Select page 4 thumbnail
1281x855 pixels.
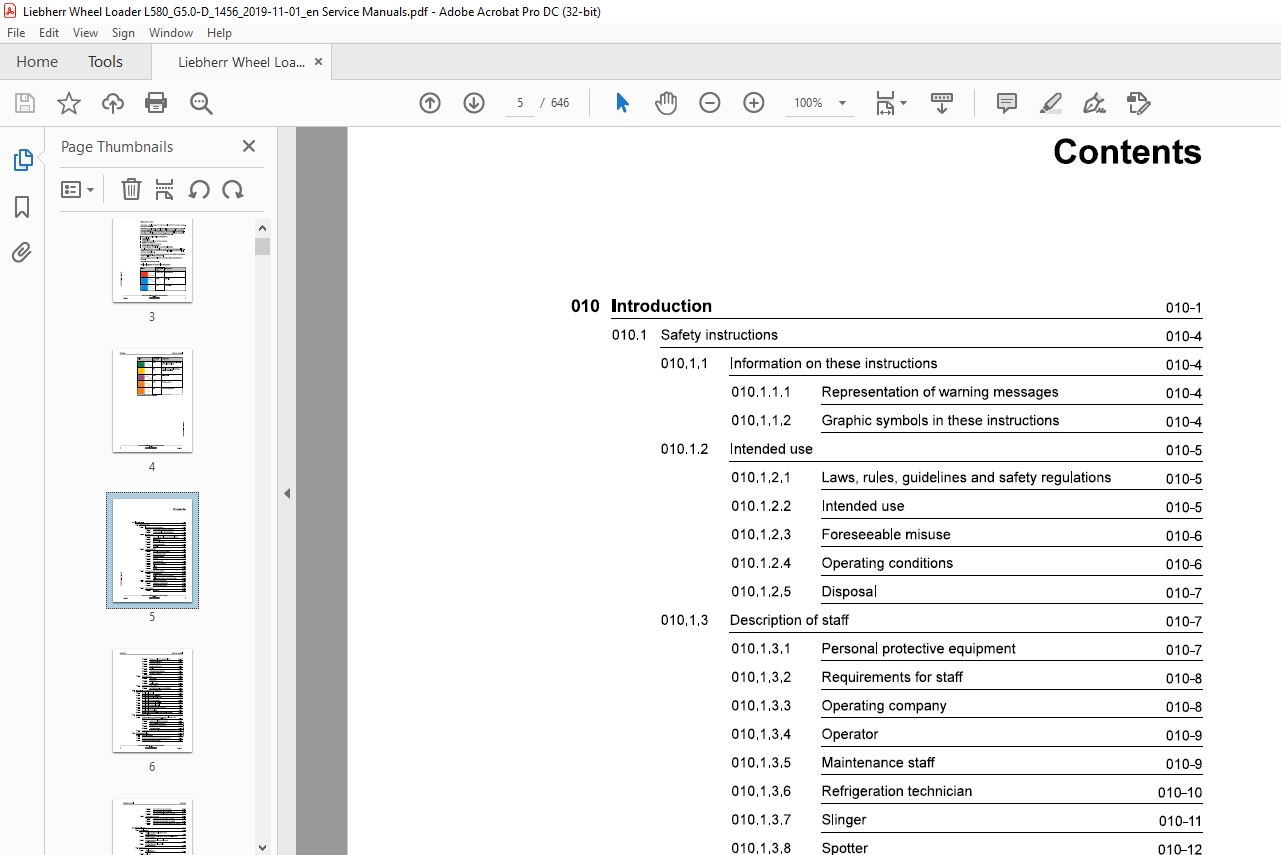(152, 401)
